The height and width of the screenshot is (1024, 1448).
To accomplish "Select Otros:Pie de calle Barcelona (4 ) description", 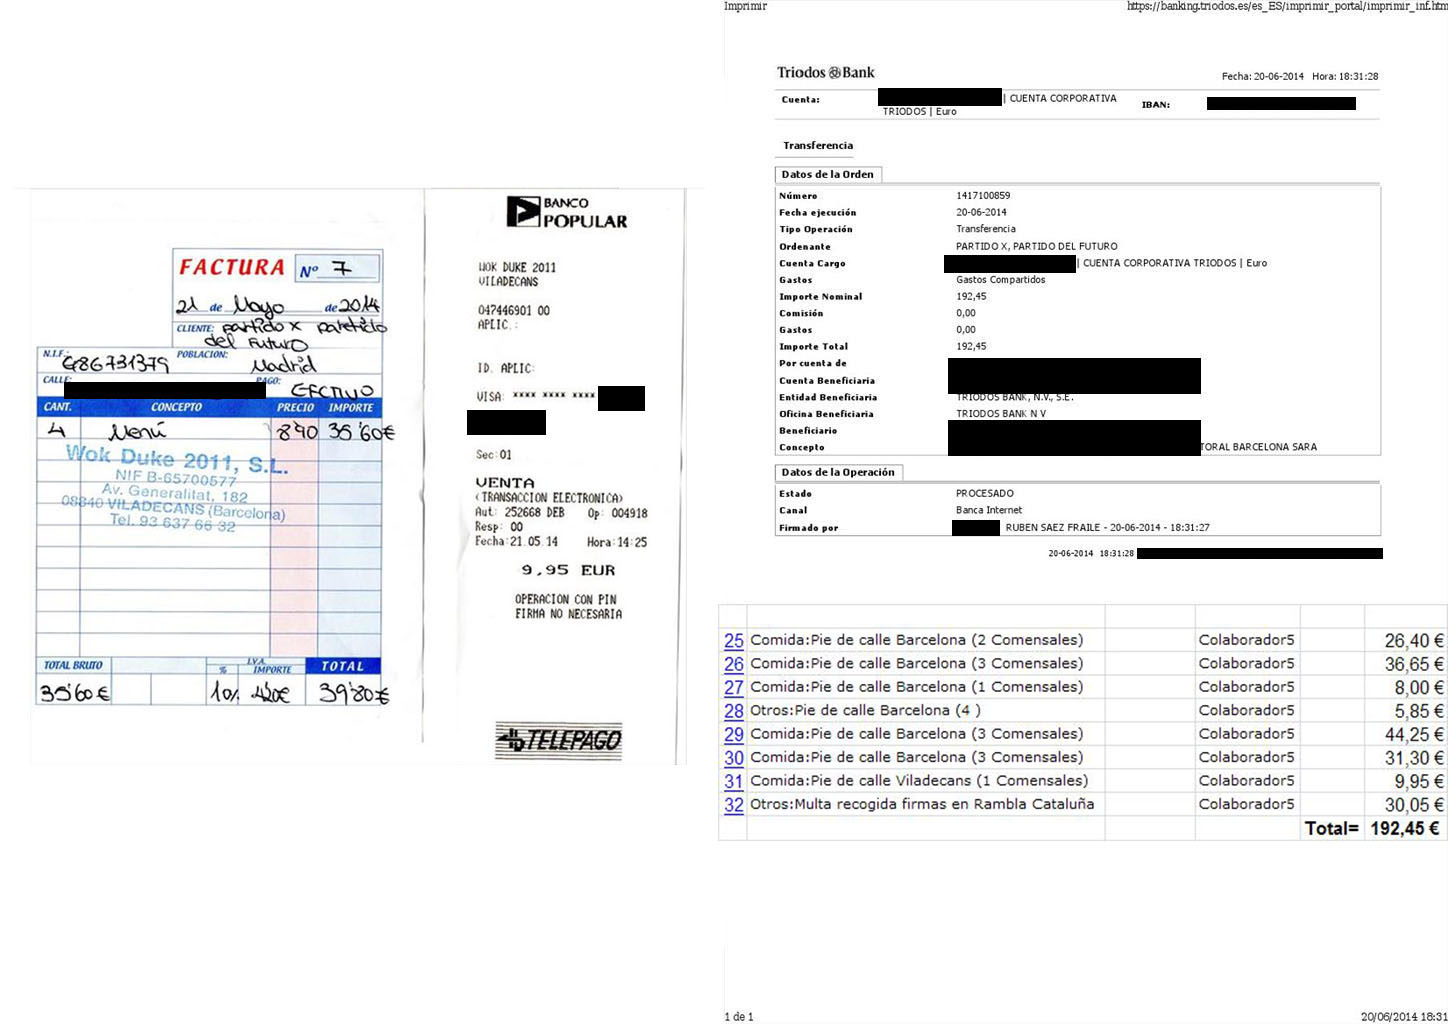I will [865, 711].
